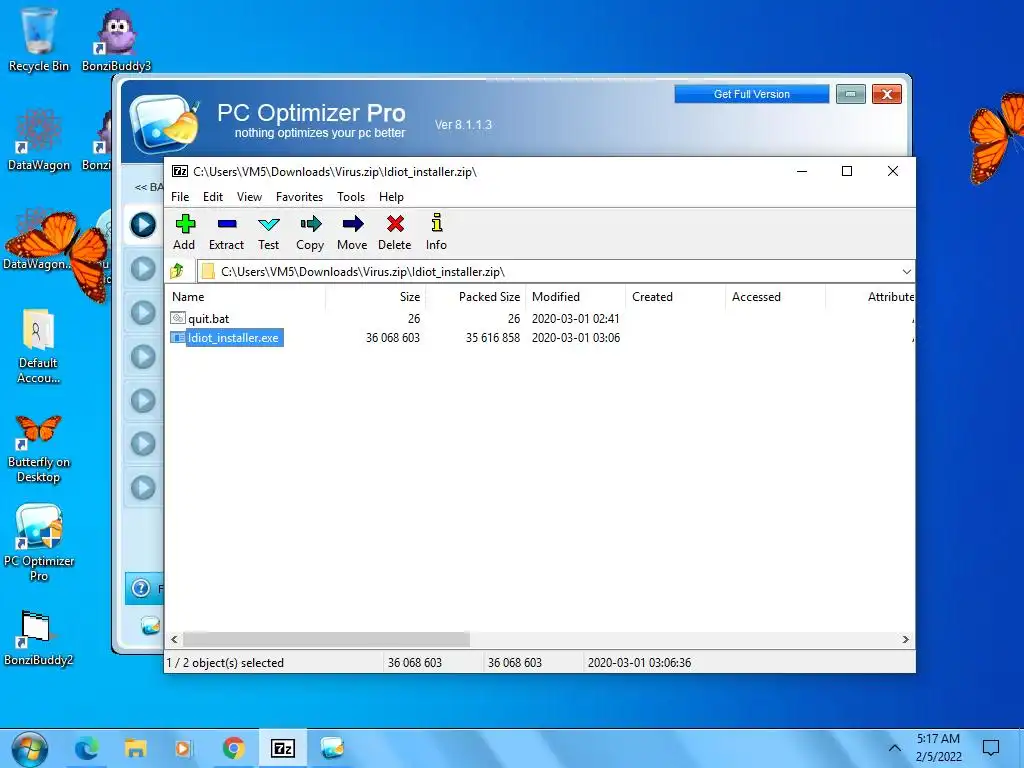Click the PC Optimizer Pro taskbar icon
Viewport: 1024px width, 768px height.
pos(332,748)
